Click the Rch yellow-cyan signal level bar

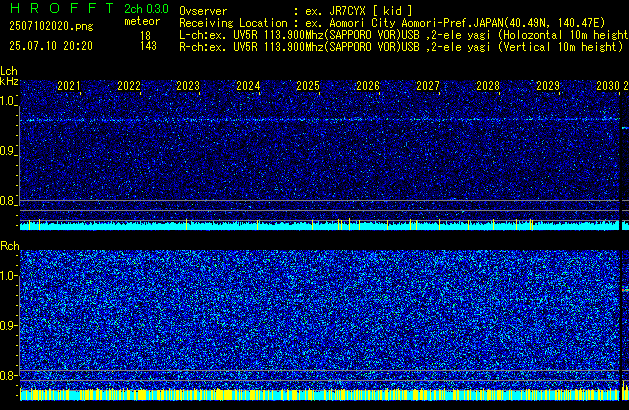click(x=320, y=394)
